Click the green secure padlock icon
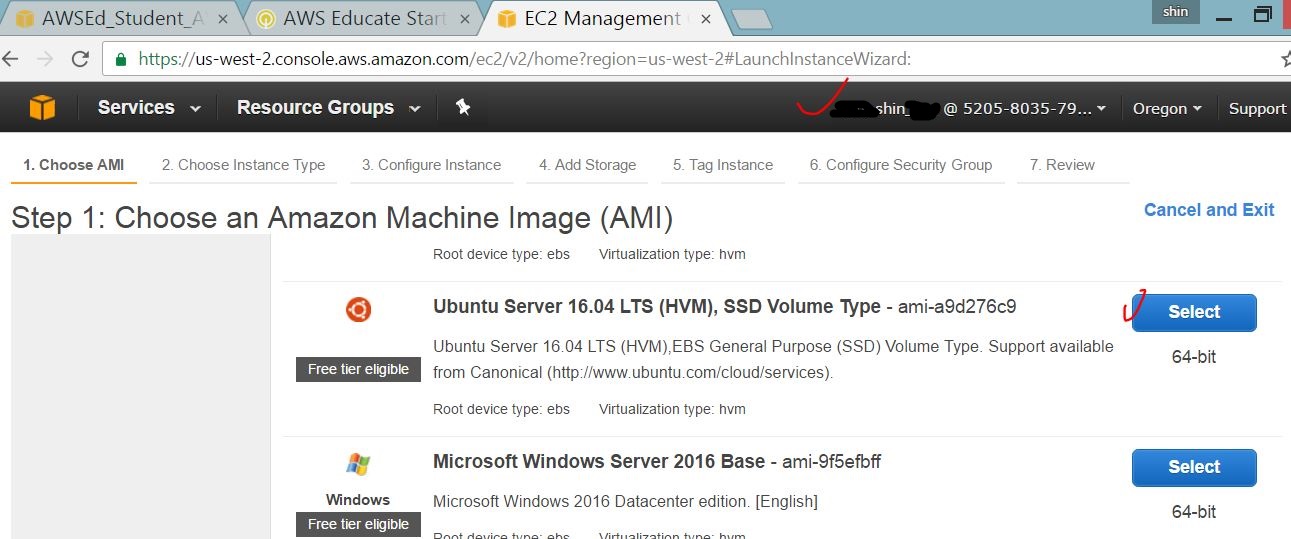This screenshot has width=1291, height=539. (x=121, y=59)
